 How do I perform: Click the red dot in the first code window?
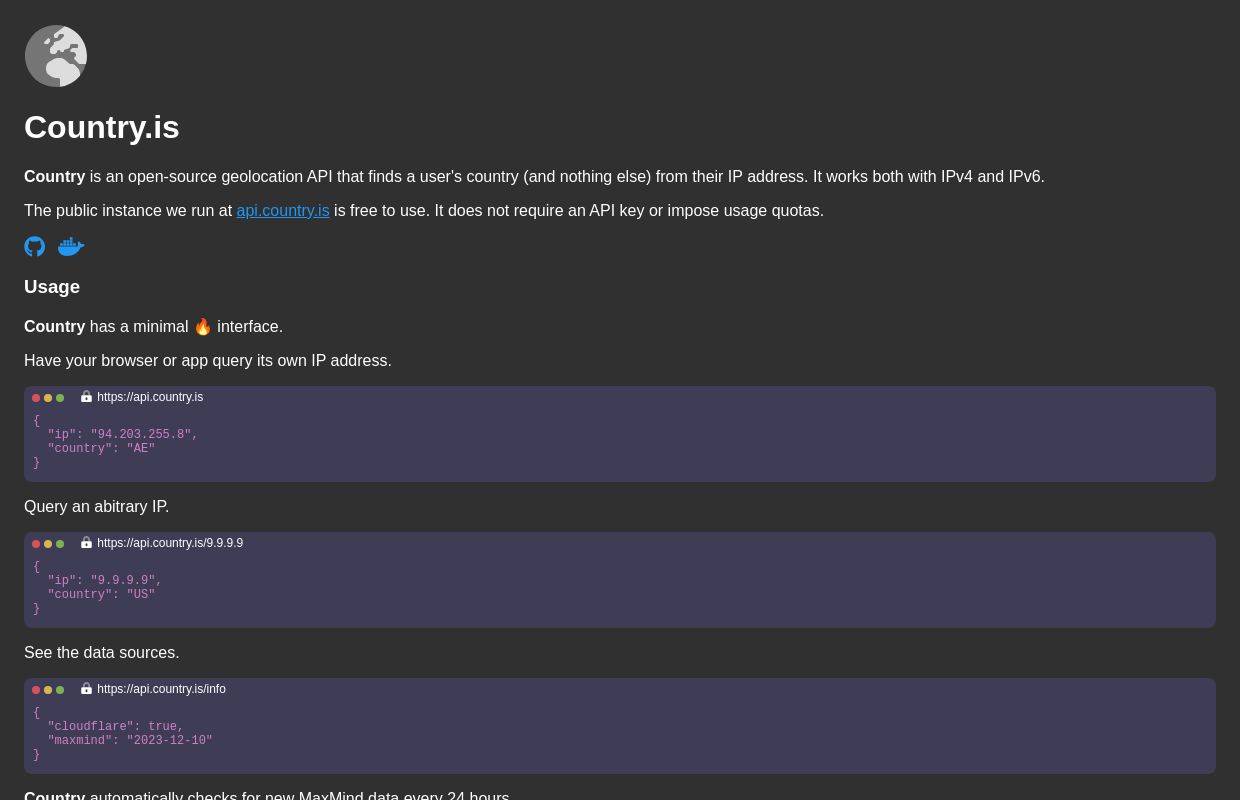pos(36,398)
